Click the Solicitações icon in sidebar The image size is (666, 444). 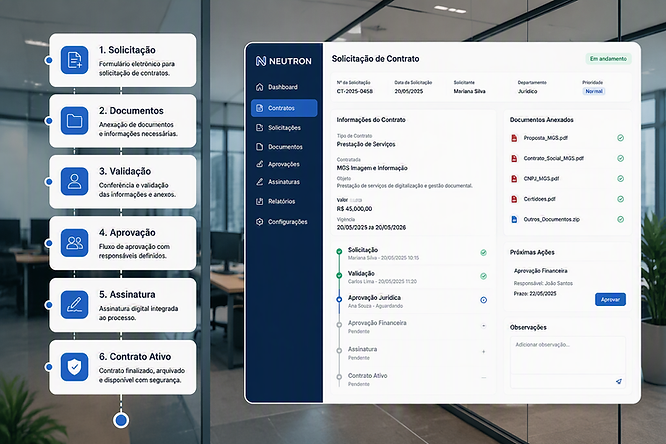pyautogui.click(x=260, y=127)
